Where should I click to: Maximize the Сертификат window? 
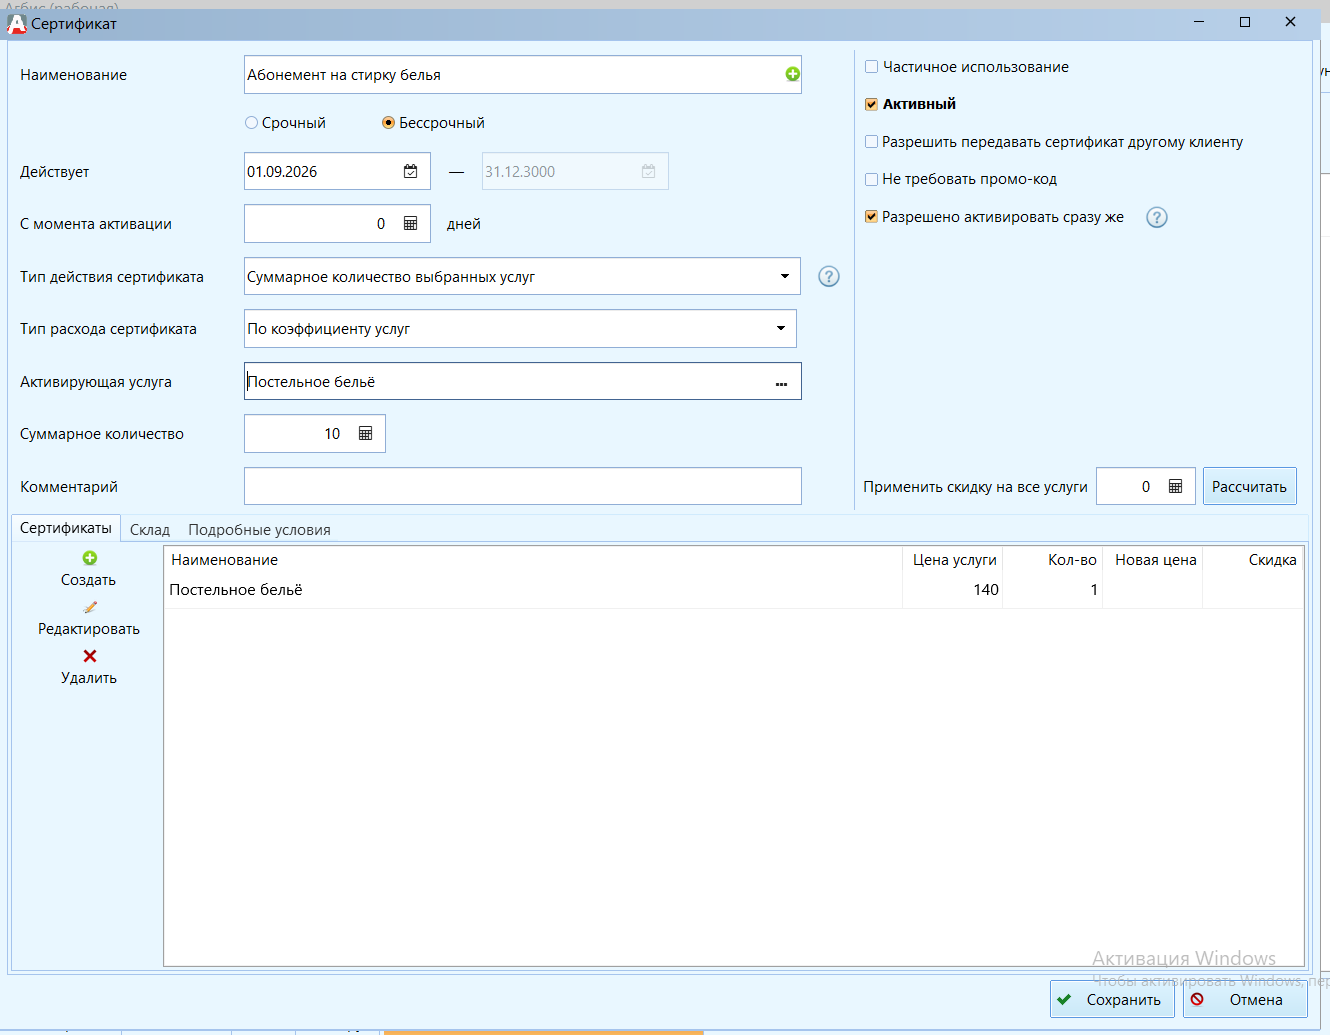(1245, 22)
